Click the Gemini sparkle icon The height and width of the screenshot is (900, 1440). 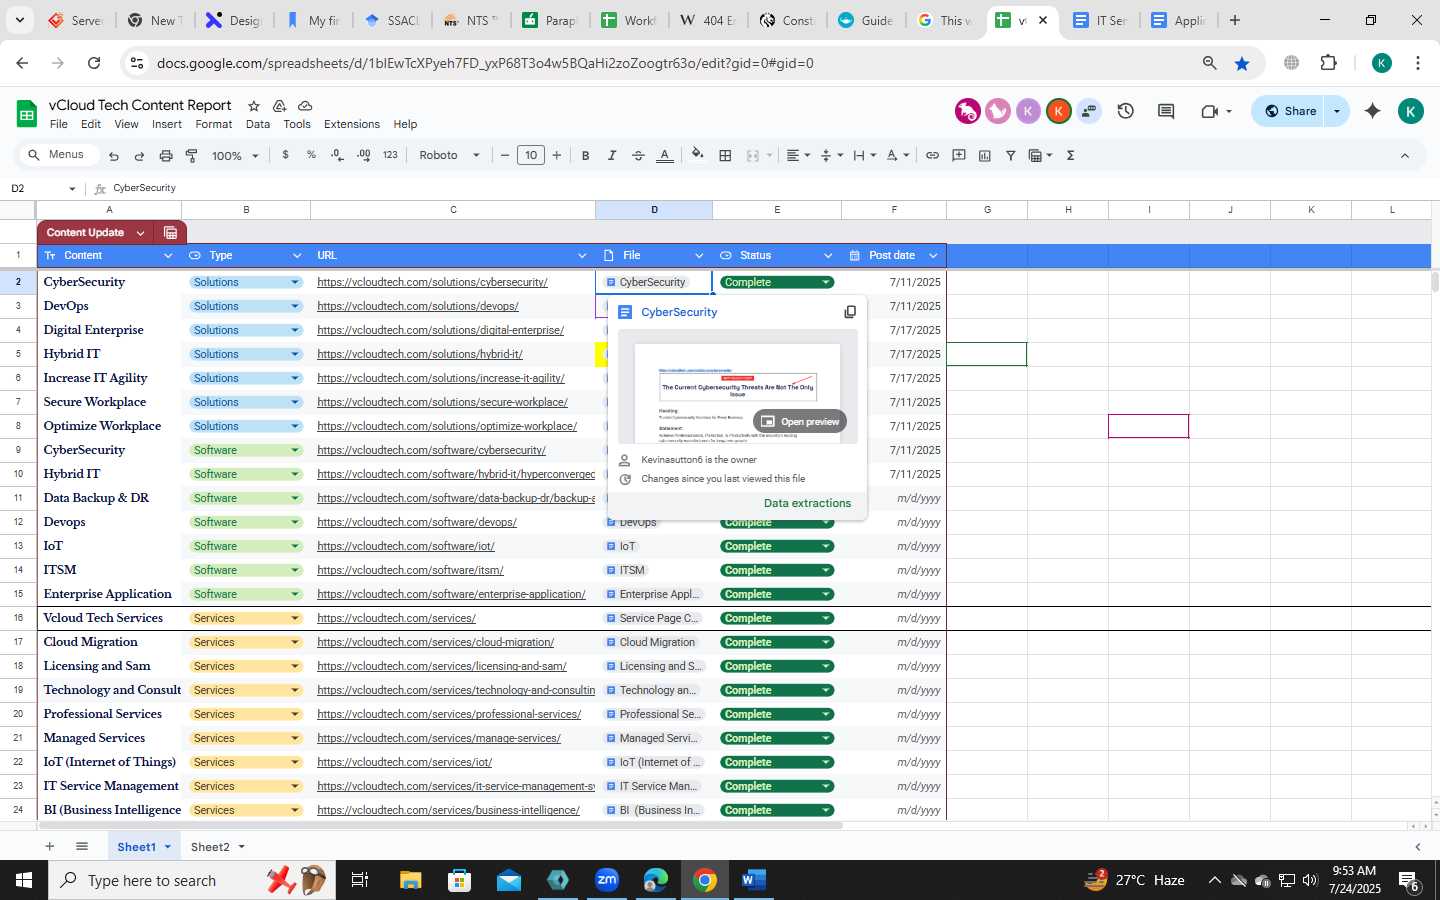tap(1373, 111)
